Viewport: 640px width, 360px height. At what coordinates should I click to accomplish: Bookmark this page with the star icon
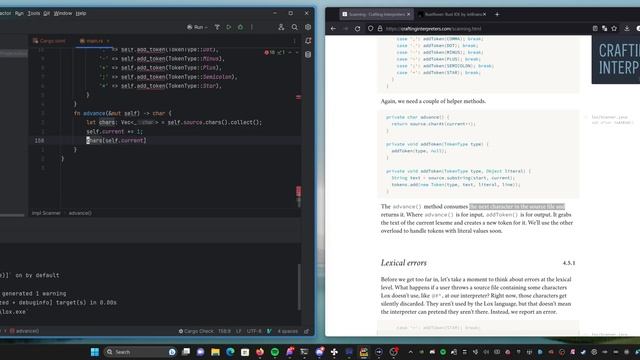tap(614, 29)
